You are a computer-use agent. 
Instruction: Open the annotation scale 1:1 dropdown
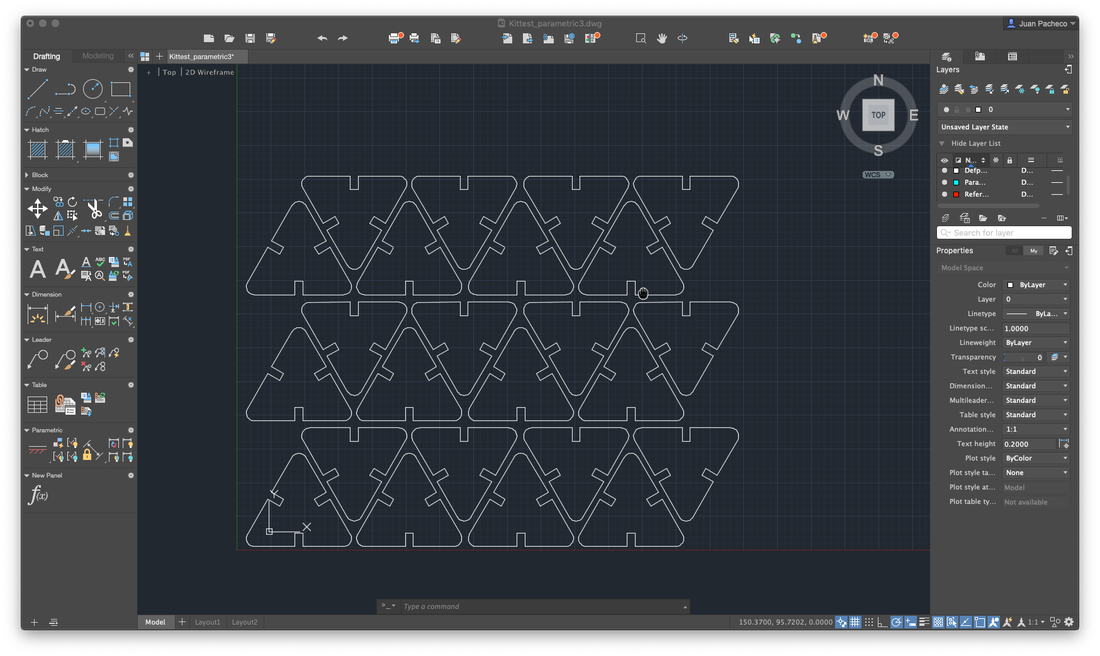click(x=1036, y=429)
